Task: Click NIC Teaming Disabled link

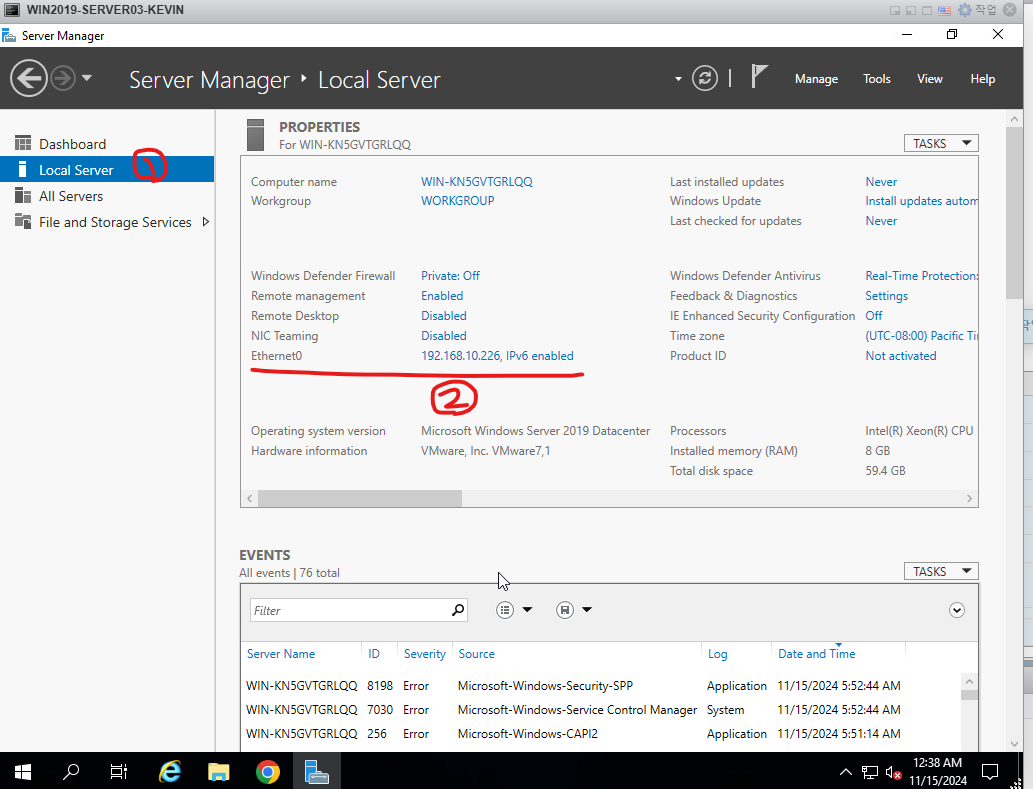Action: click(443, 336)
